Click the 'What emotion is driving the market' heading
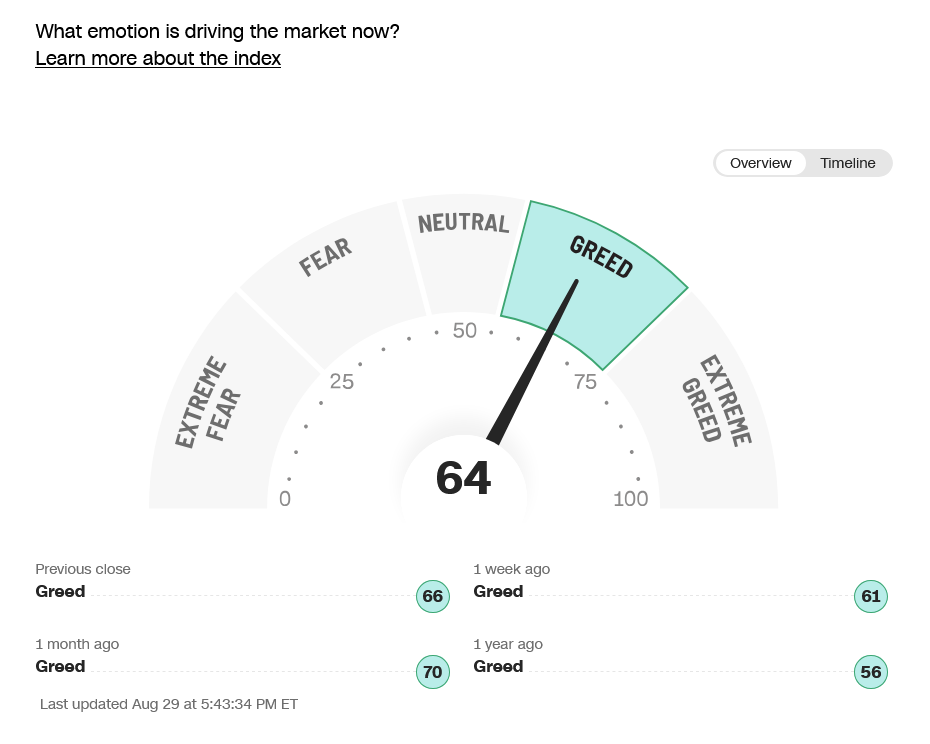The image size is (930, 744). click(x=218, y=31)
